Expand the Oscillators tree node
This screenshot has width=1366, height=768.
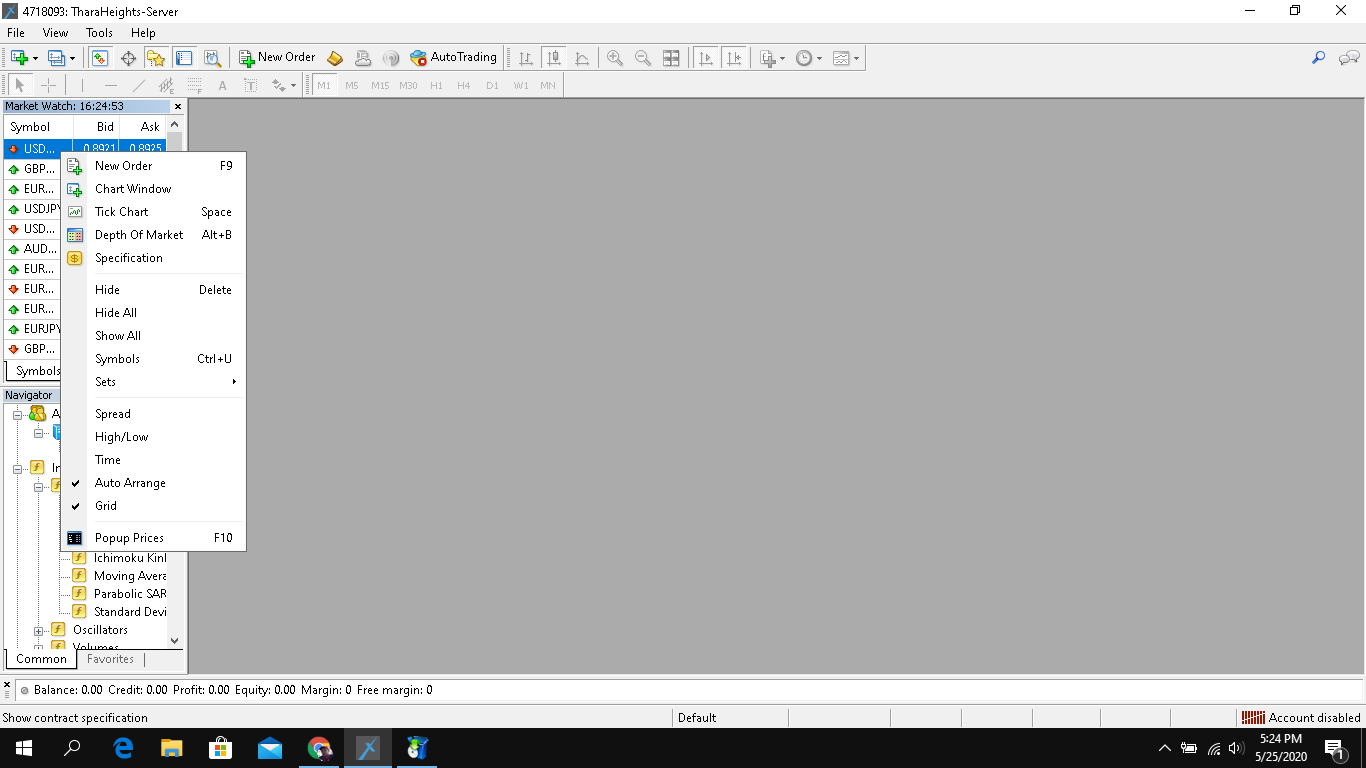[39, 631]
